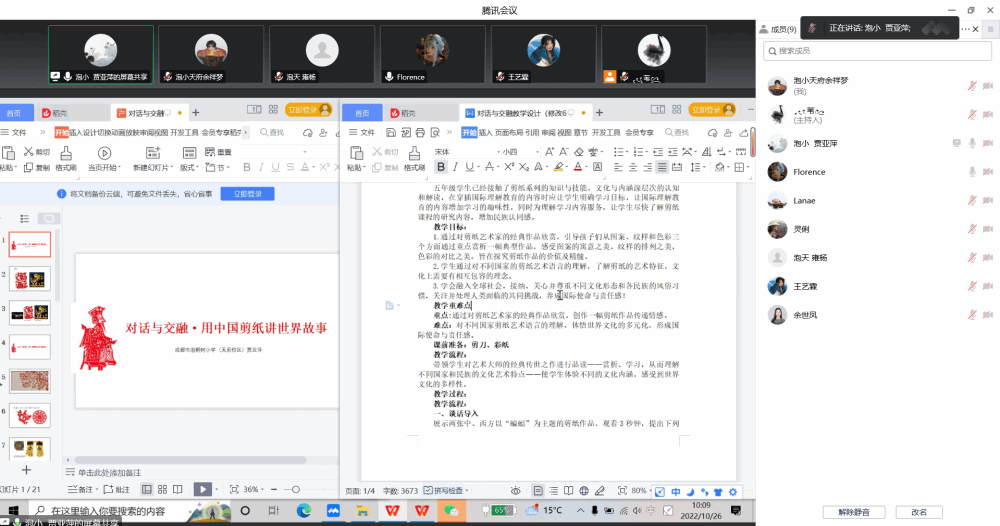Click 搜索成员 member search field

point(877,51)
